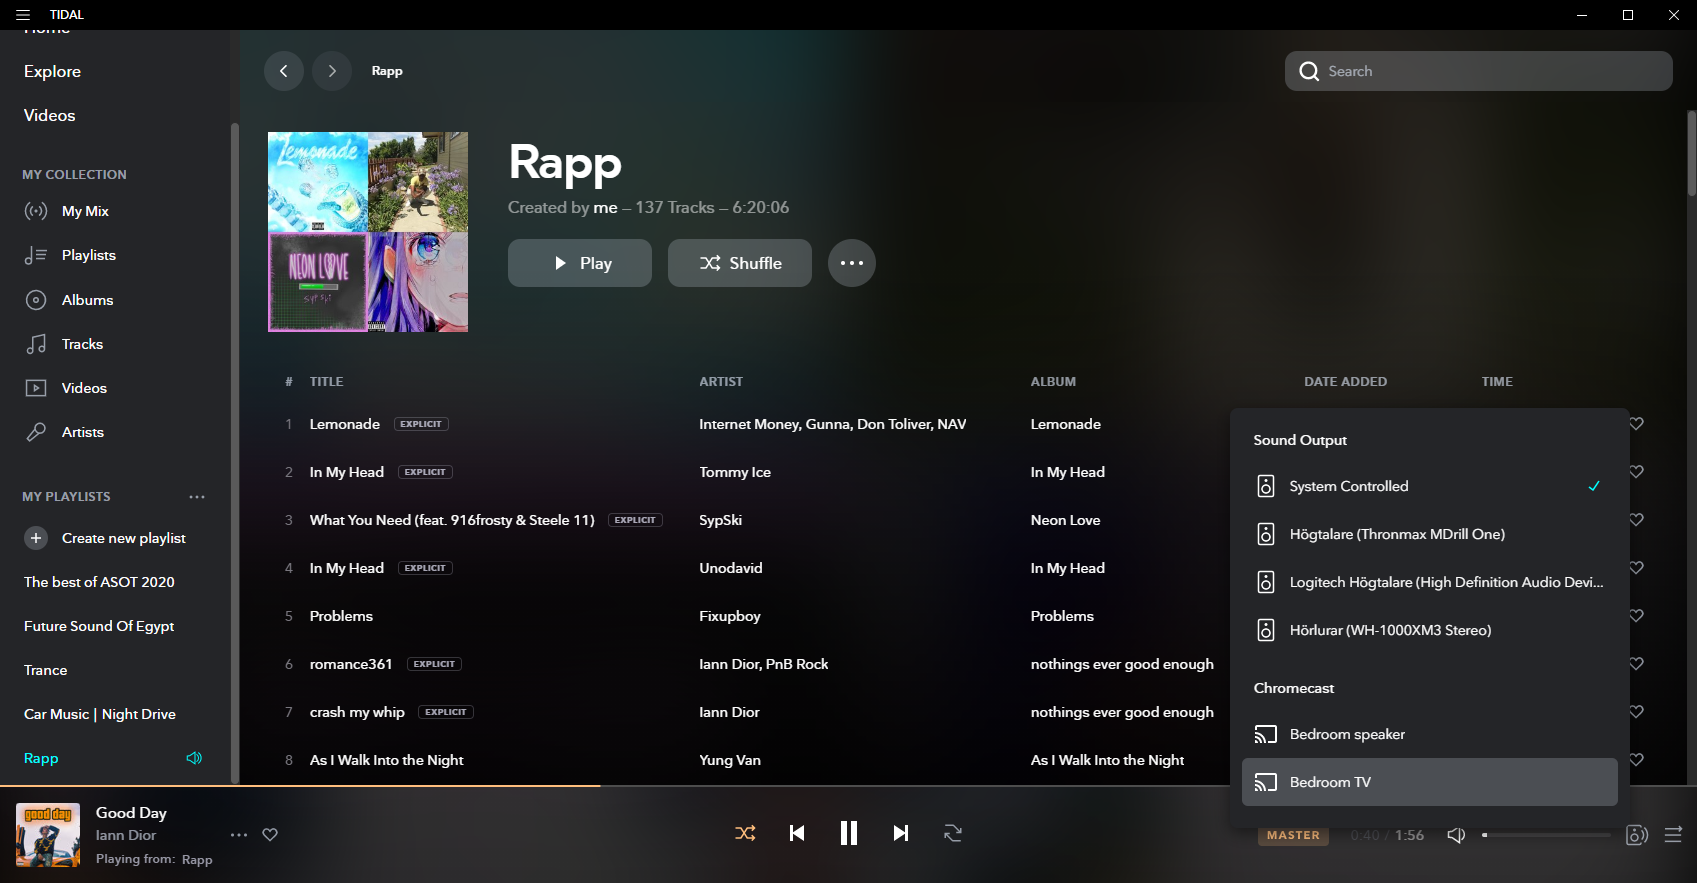Select Logitech Högtalare audio output
The height and width of the screenshot is (883, 1697).
coord(1430,582)
